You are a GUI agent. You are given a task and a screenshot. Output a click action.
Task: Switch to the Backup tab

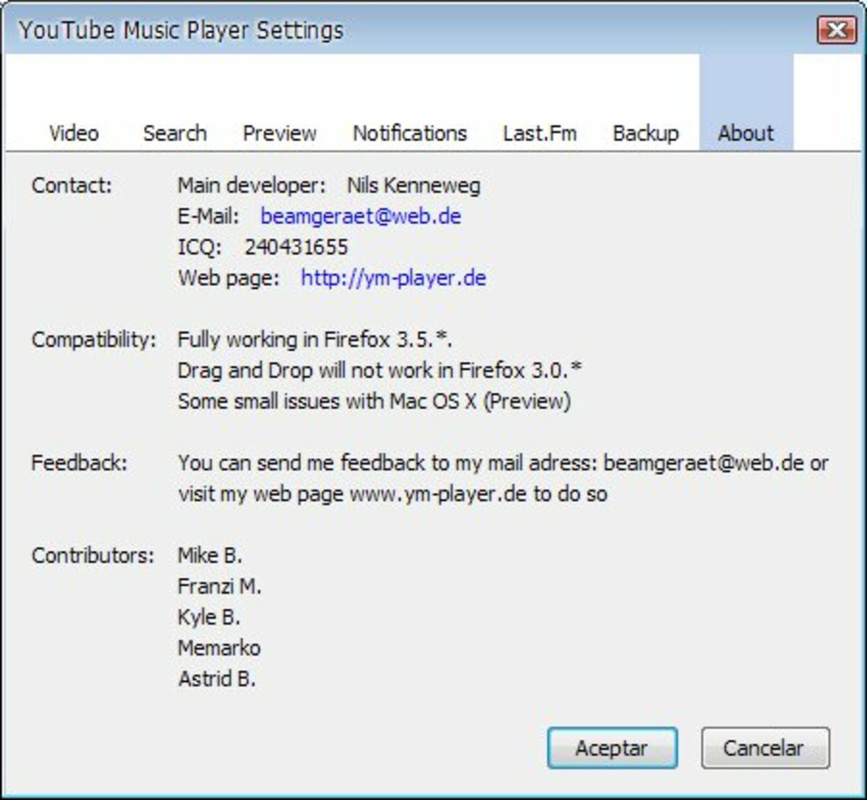645,133
